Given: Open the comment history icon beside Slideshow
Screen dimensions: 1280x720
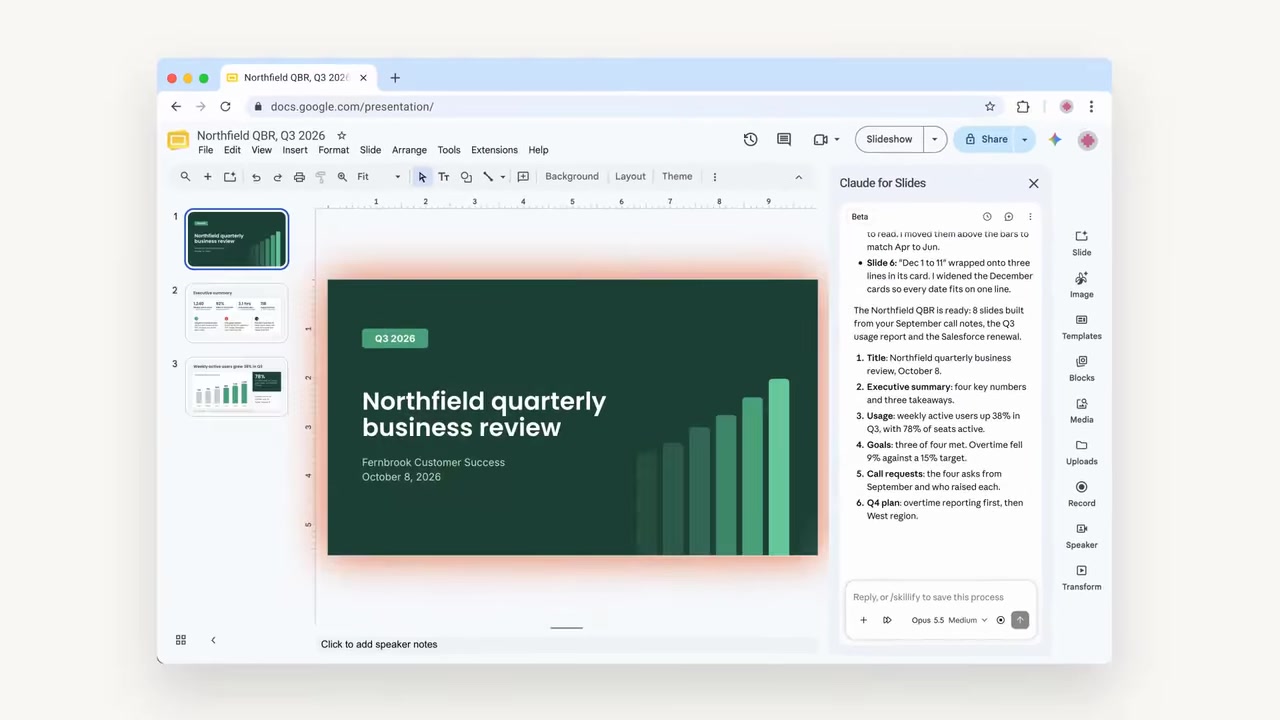Looking at the screenshot, I should click(784, 139).
